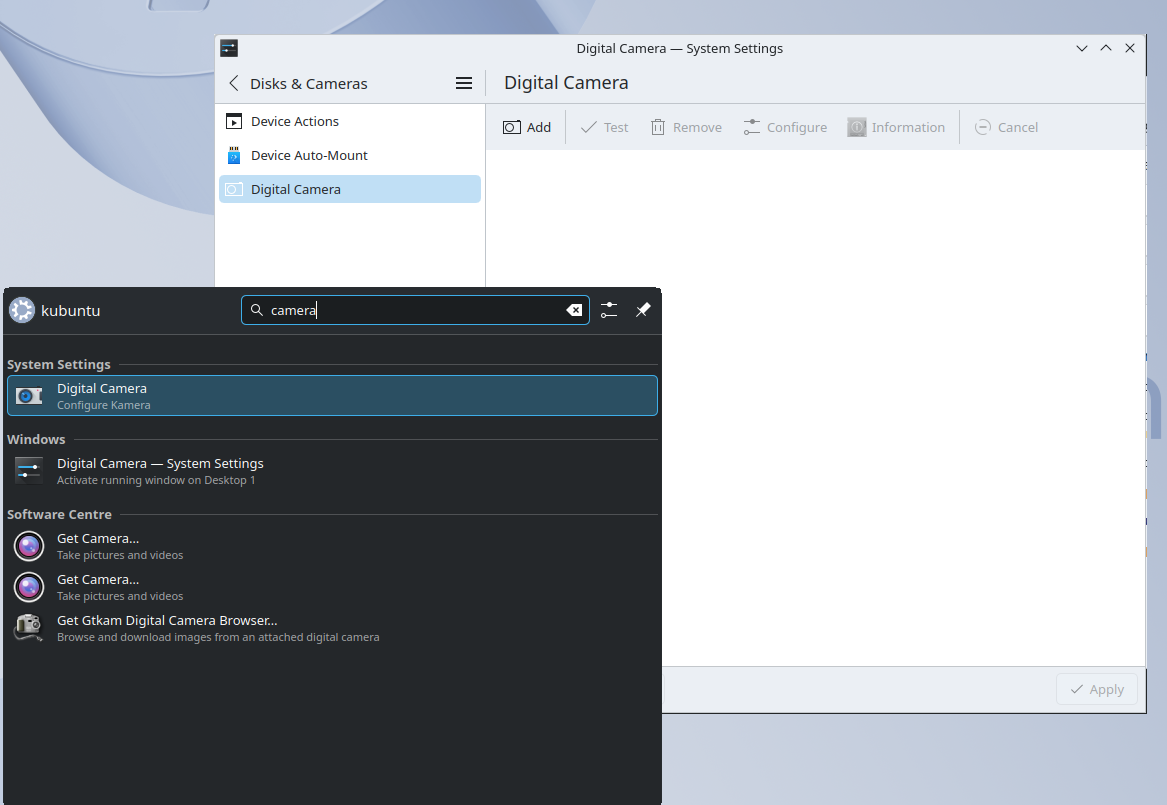Click the first Get Camera... result
The width and height of the screenshot is (1167, 805).
[332, 546]
